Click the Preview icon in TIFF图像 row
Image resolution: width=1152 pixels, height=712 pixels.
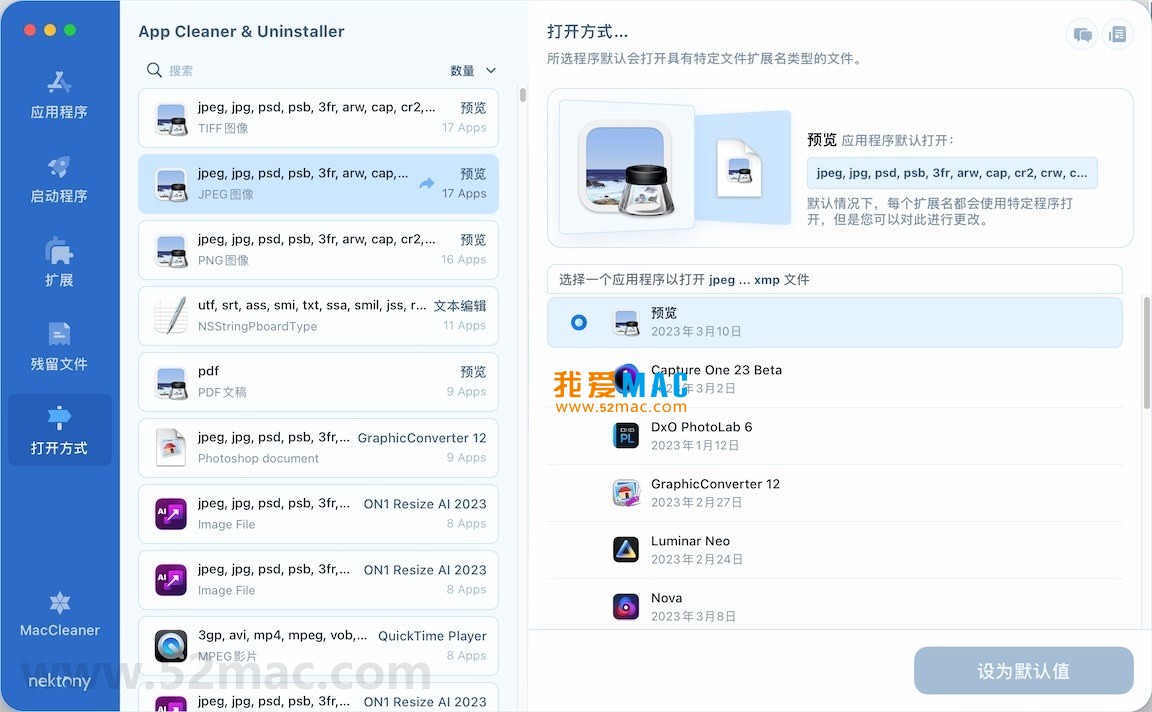[x=171, y=118]
